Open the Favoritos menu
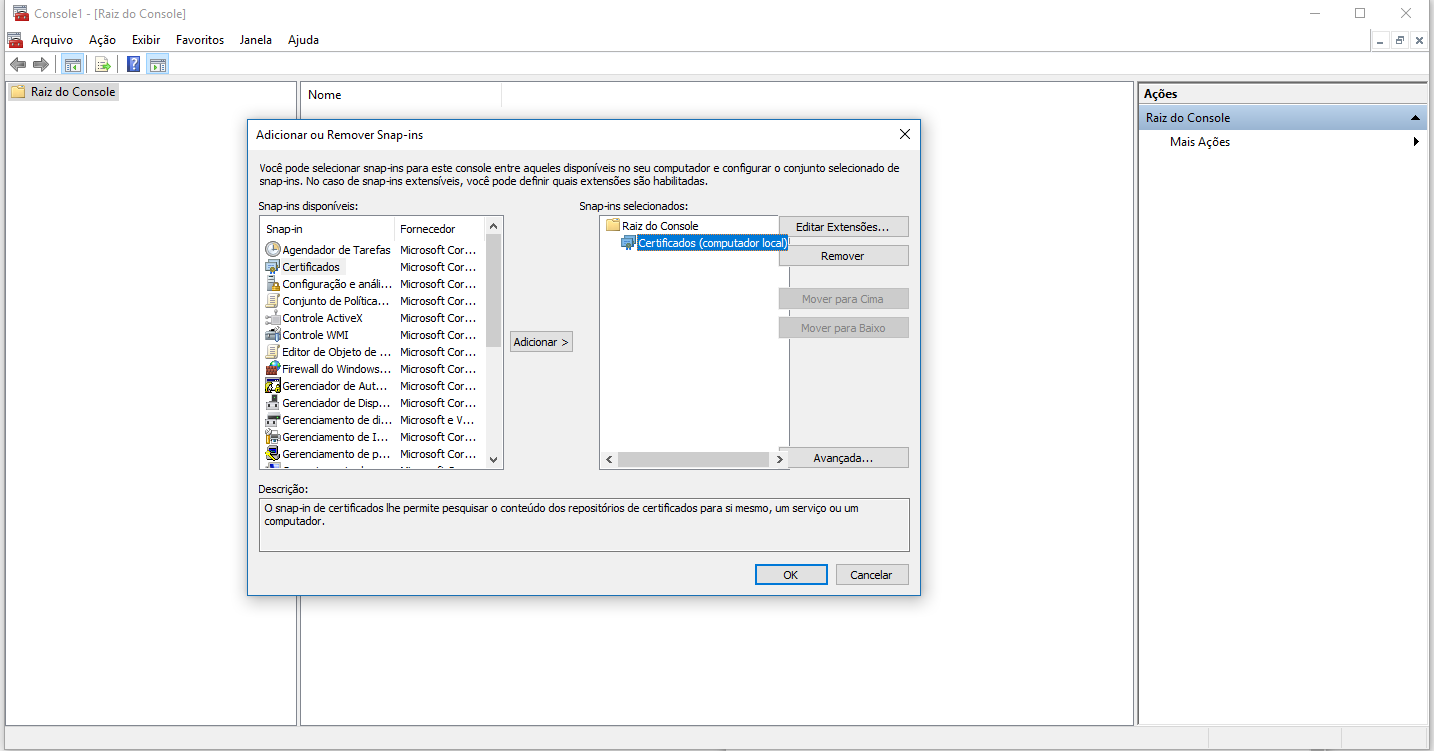Screen dimensions: 1434x751 [200, 40]
